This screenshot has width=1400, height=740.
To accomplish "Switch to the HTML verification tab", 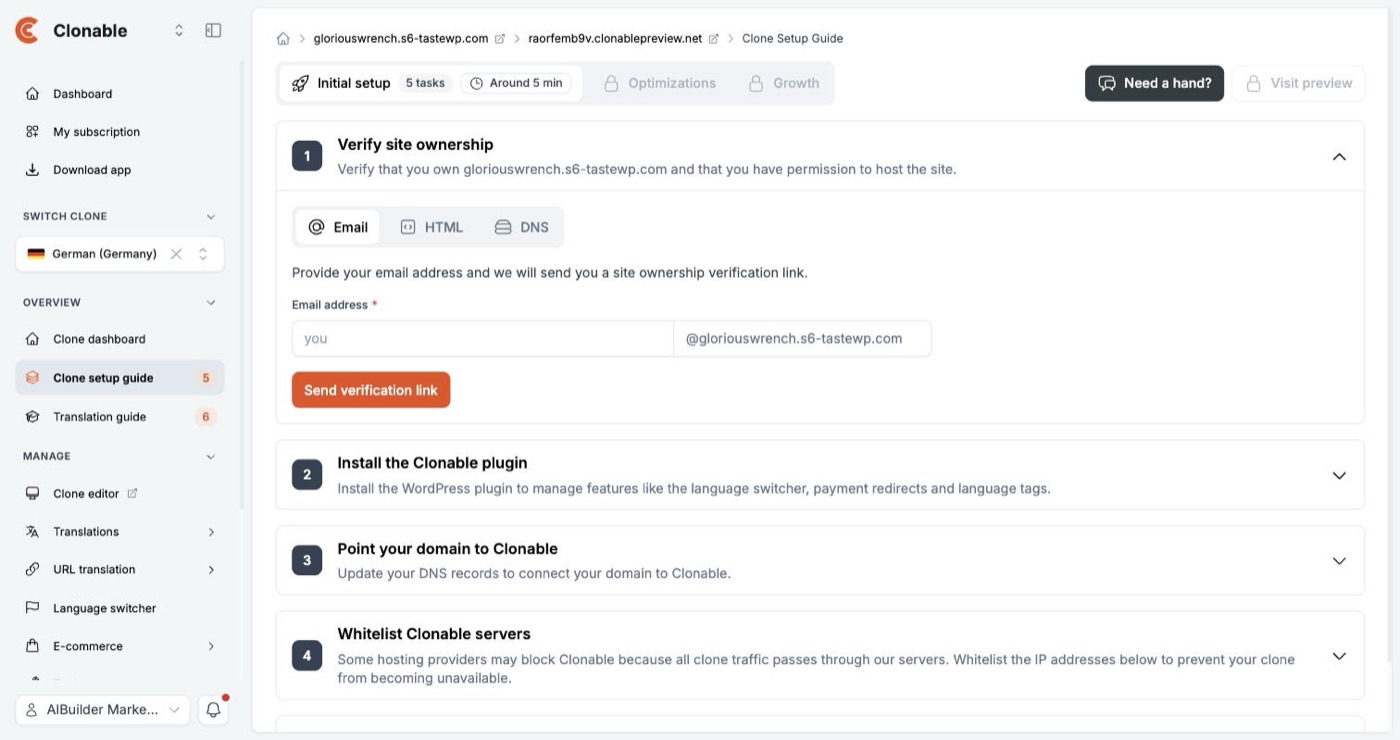I will pos(432,227).
